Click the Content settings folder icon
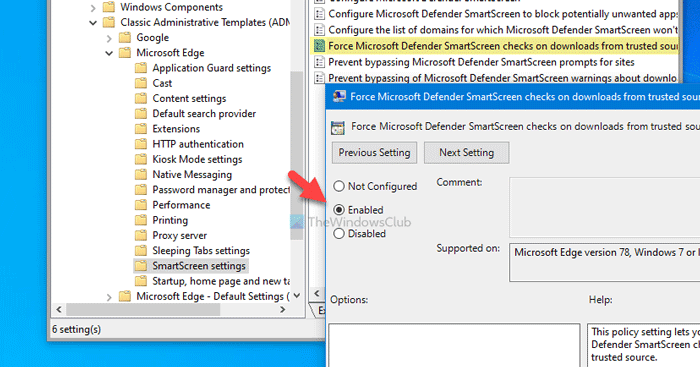Screen dimensions: 700x367 [141, 98]
